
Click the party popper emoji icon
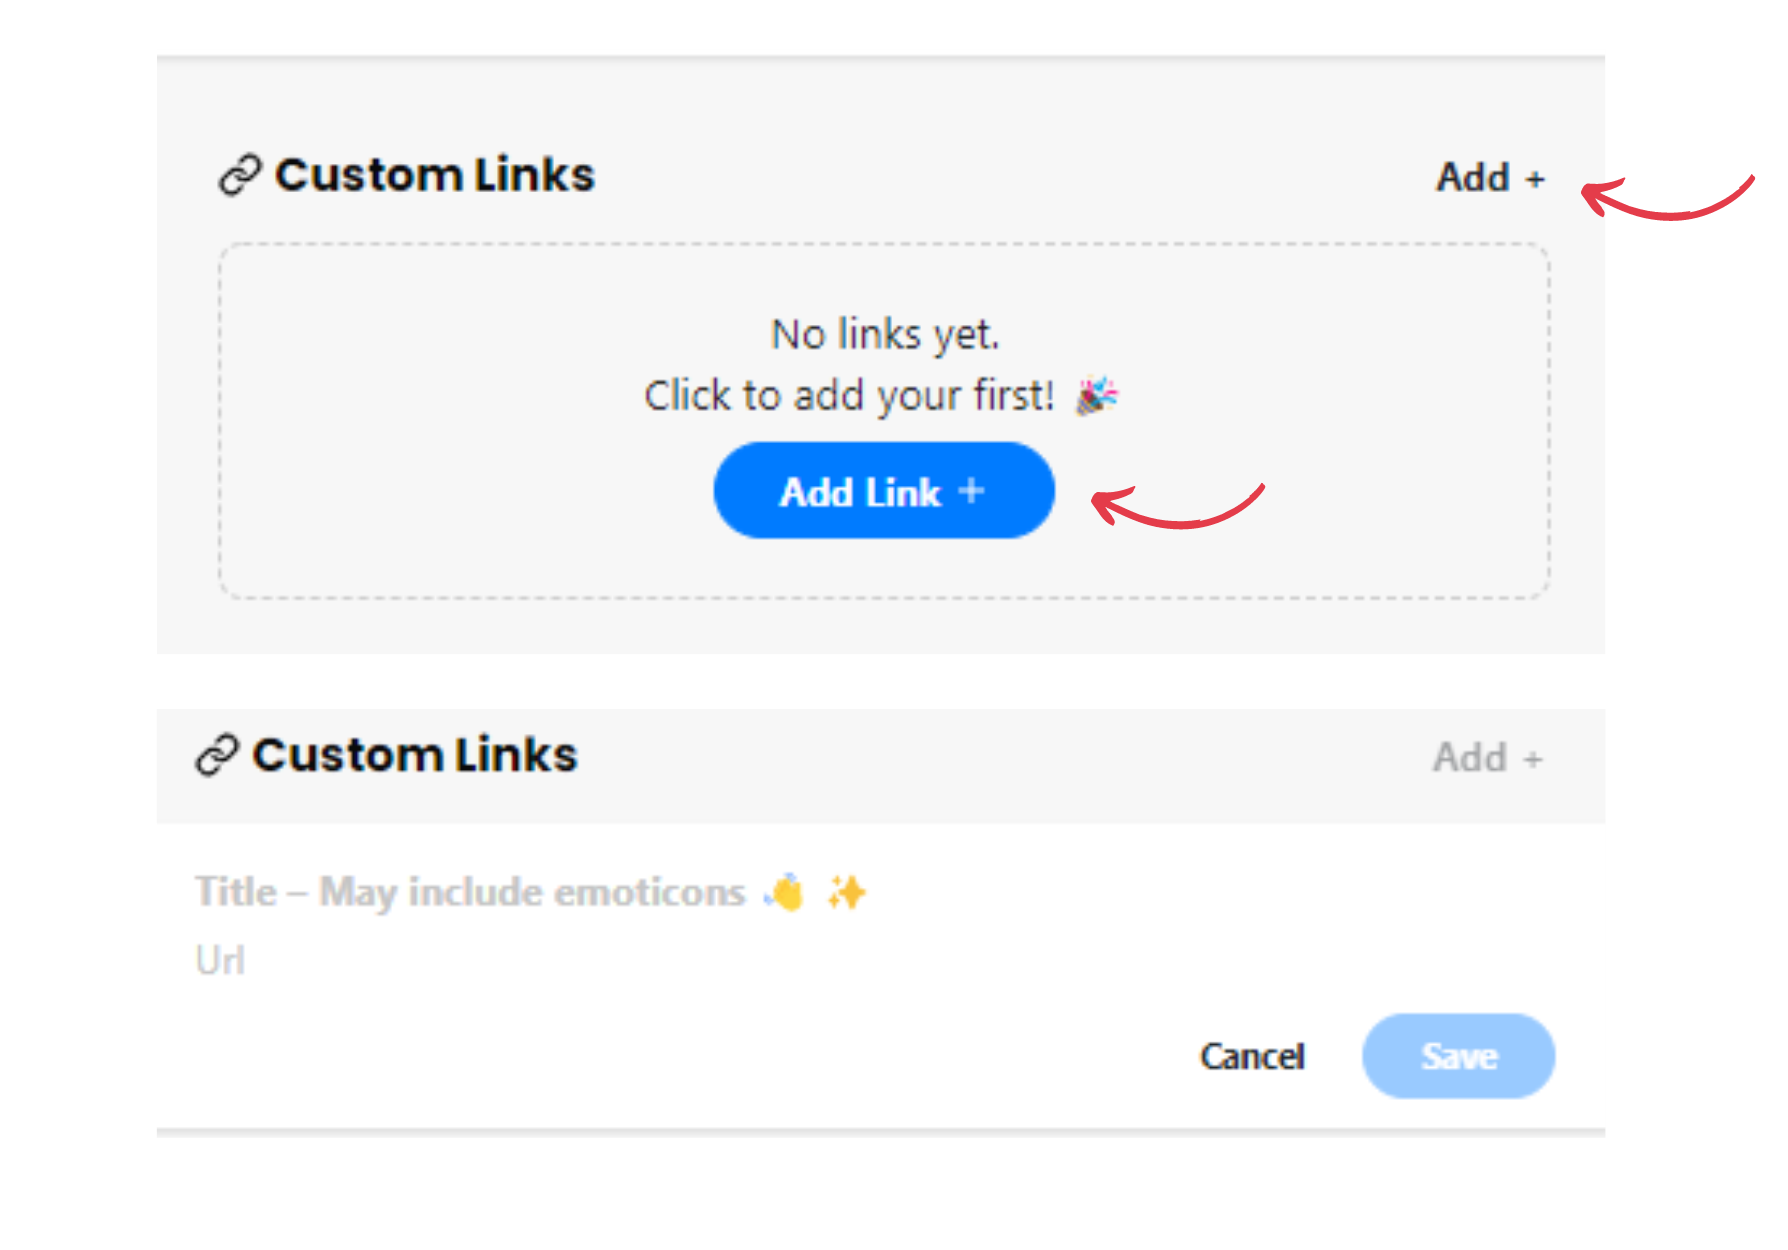1097,395
